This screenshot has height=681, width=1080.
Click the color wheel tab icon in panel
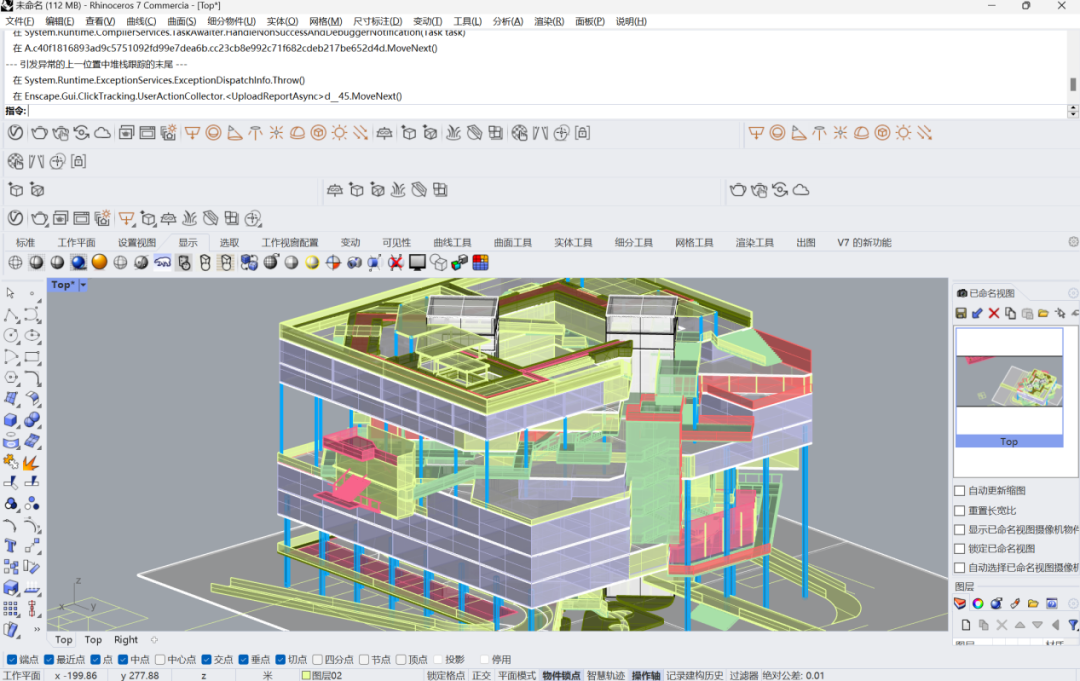(978, 604)
